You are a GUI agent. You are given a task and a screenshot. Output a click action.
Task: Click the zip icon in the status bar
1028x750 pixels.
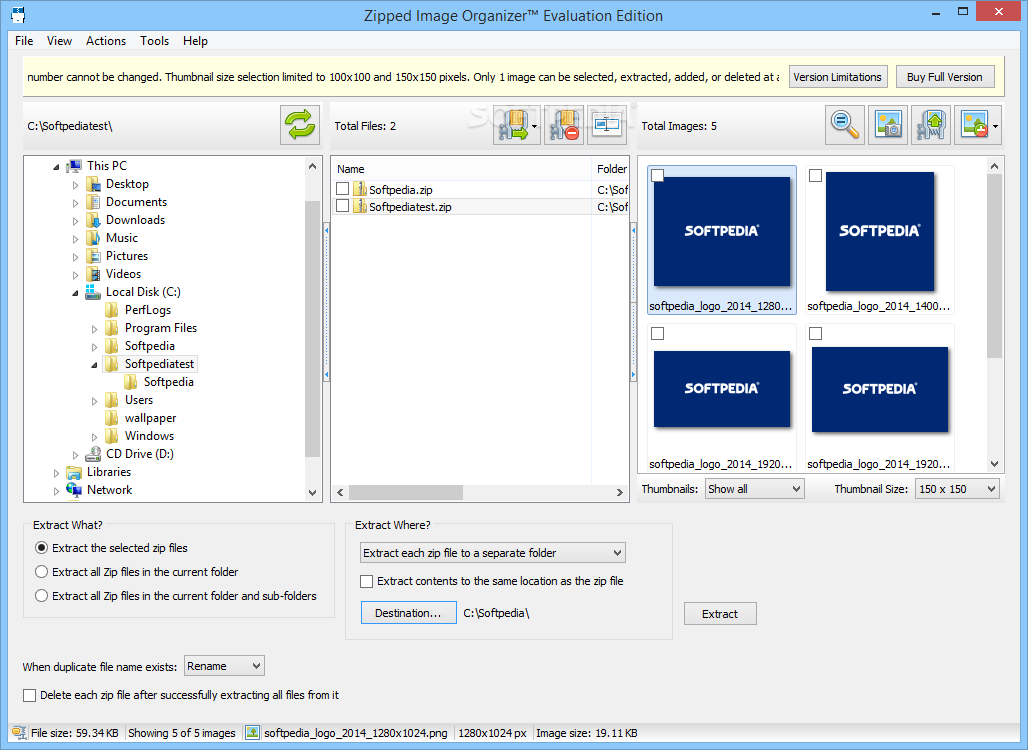[x=19, y=733]
